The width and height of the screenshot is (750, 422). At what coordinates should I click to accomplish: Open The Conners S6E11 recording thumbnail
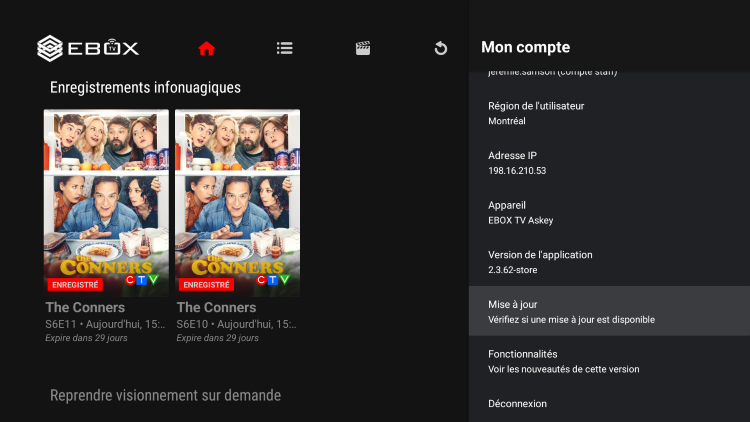pyautogui.click(x=106, y=203)
